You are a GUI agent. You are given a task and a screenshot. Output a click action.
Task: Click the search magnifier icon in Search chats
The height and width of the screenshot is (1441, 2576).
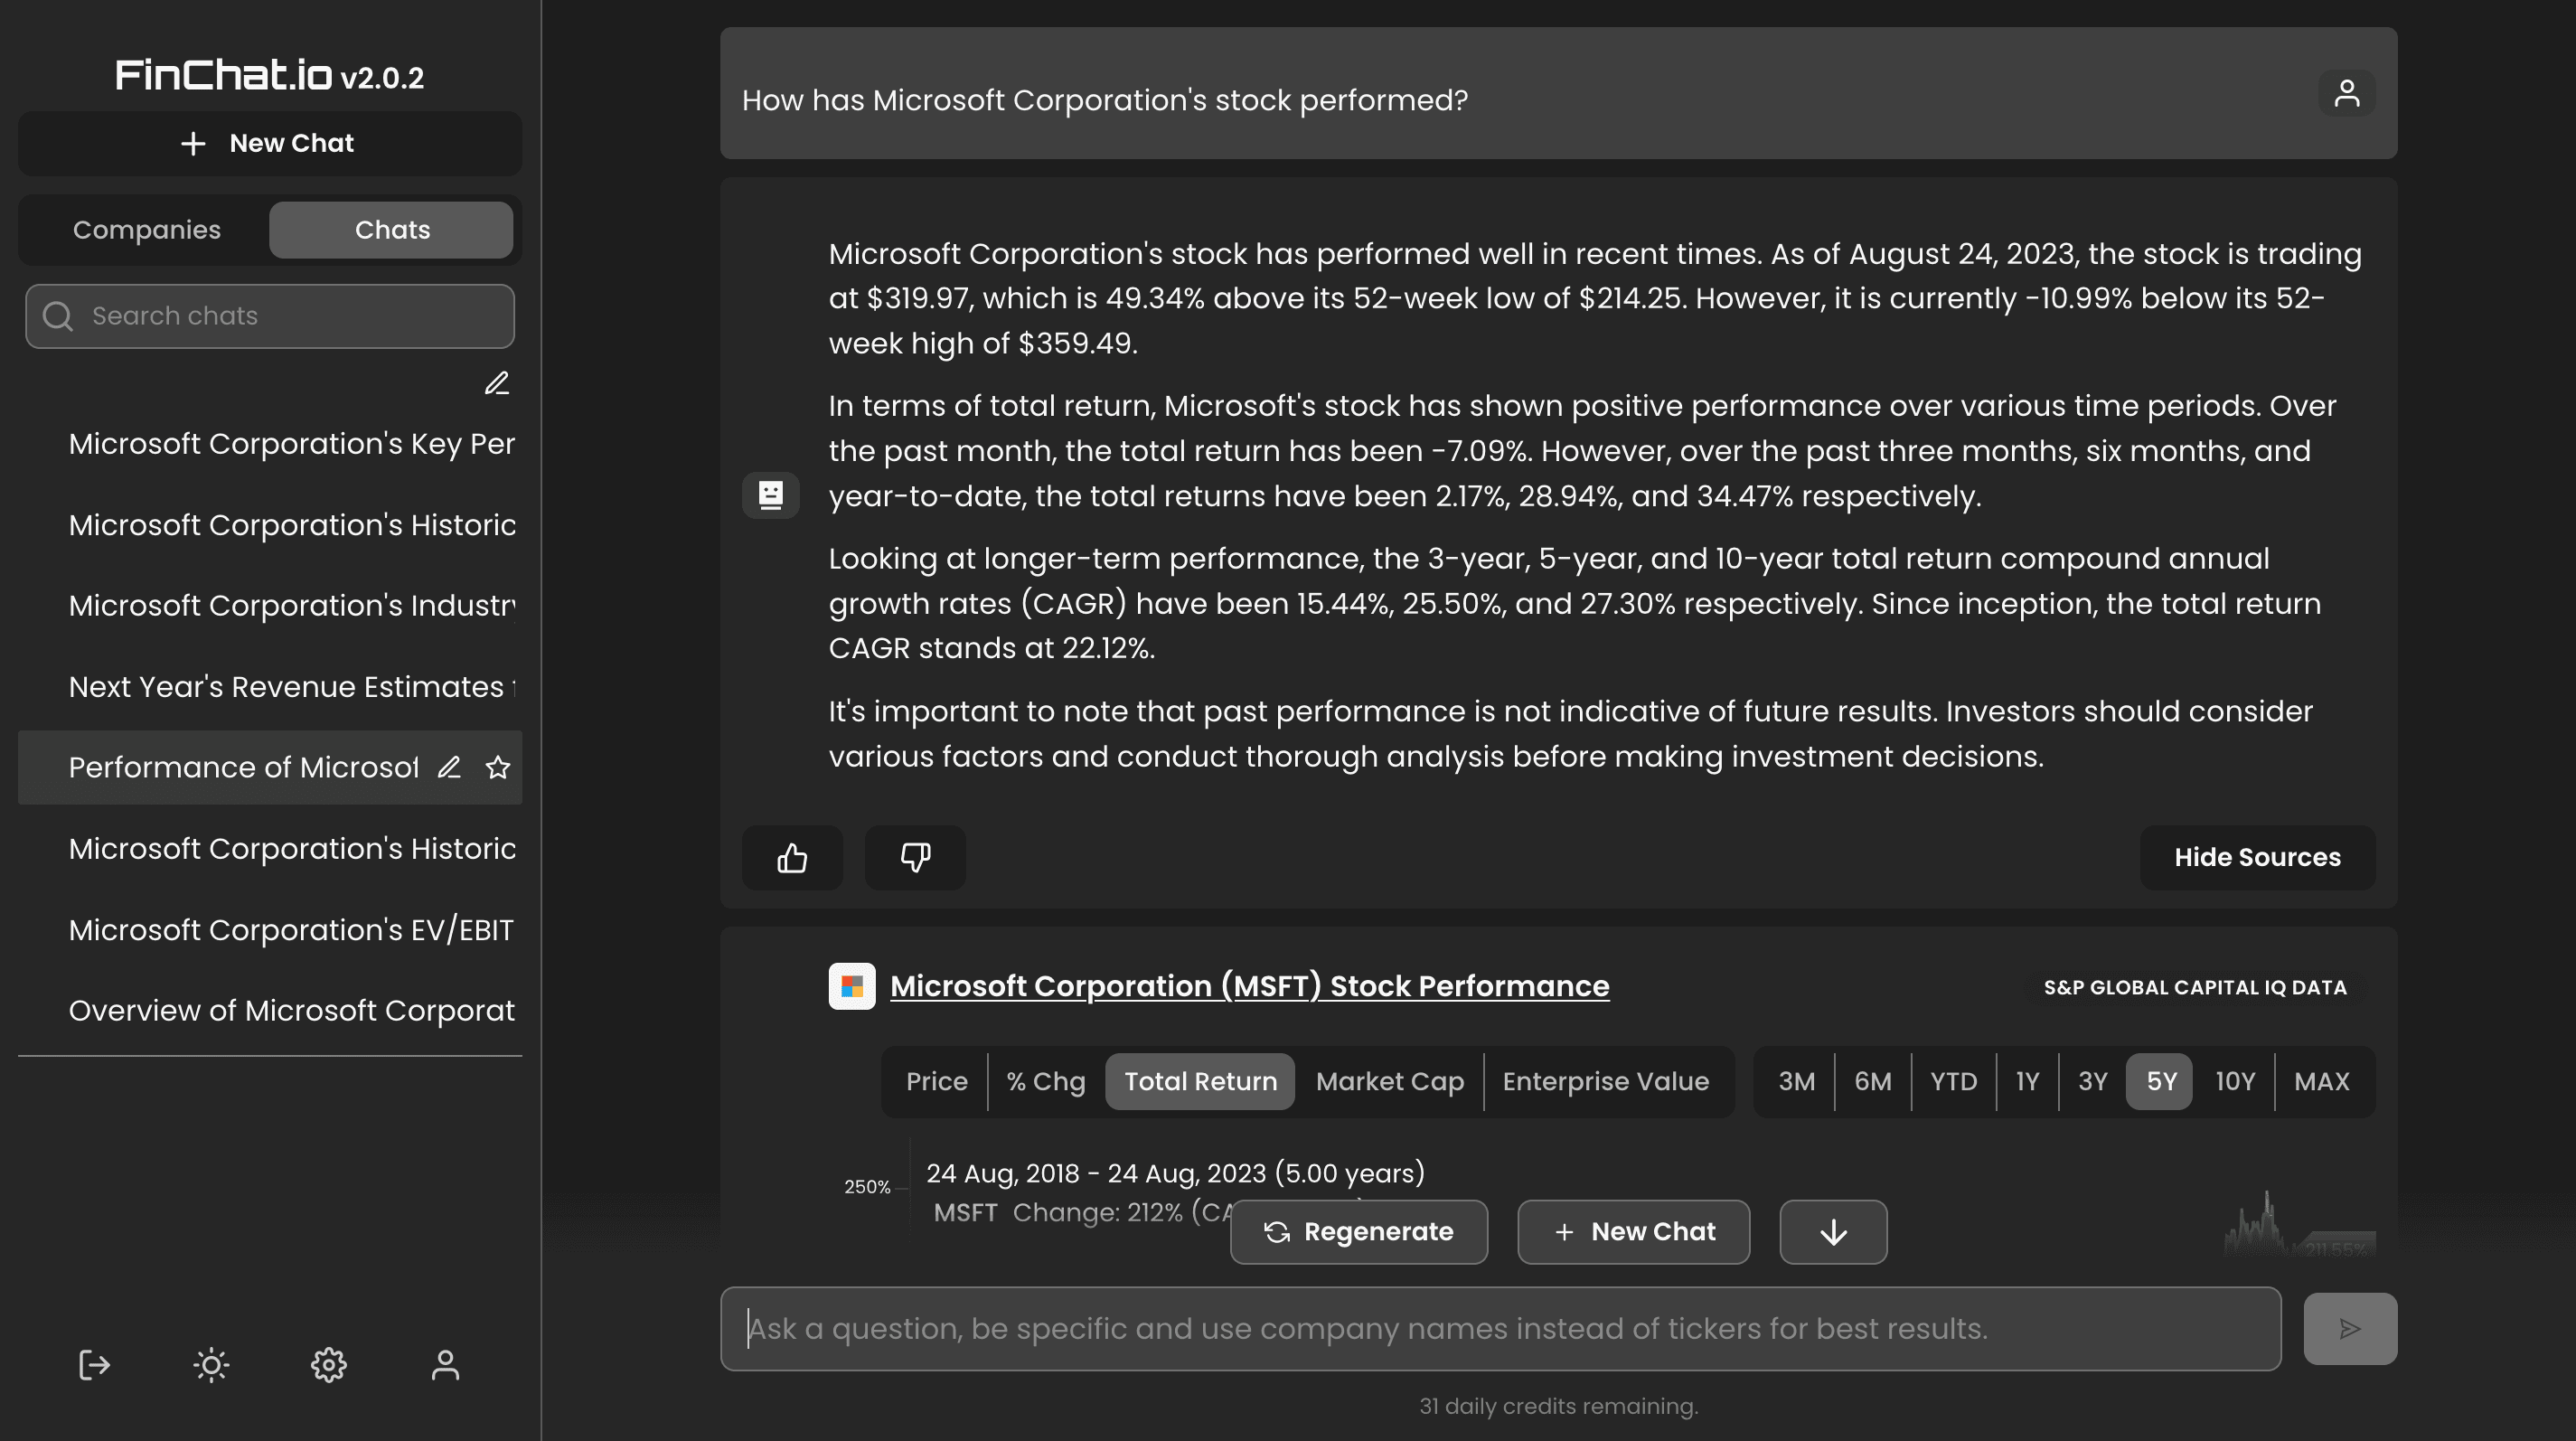click(x=58, y=316)
